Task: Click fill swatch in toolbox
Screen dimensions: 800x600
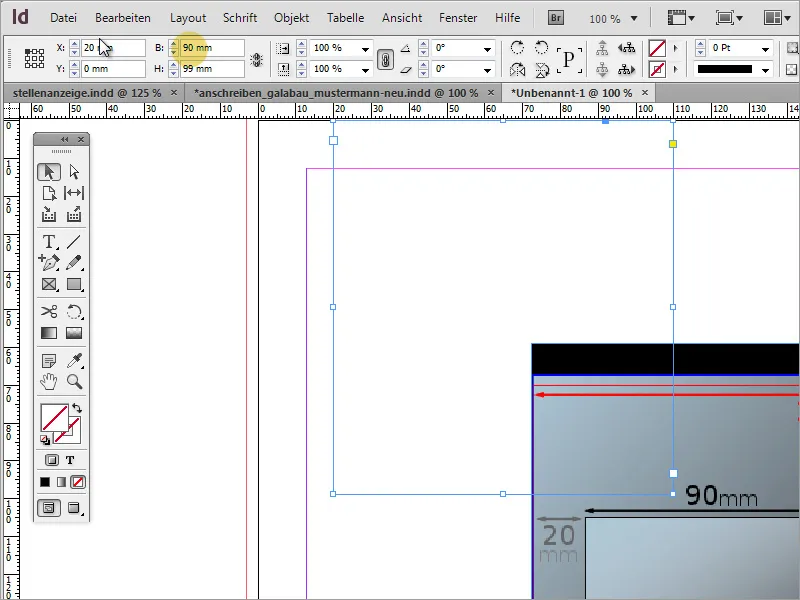Action: coord(55,418)
